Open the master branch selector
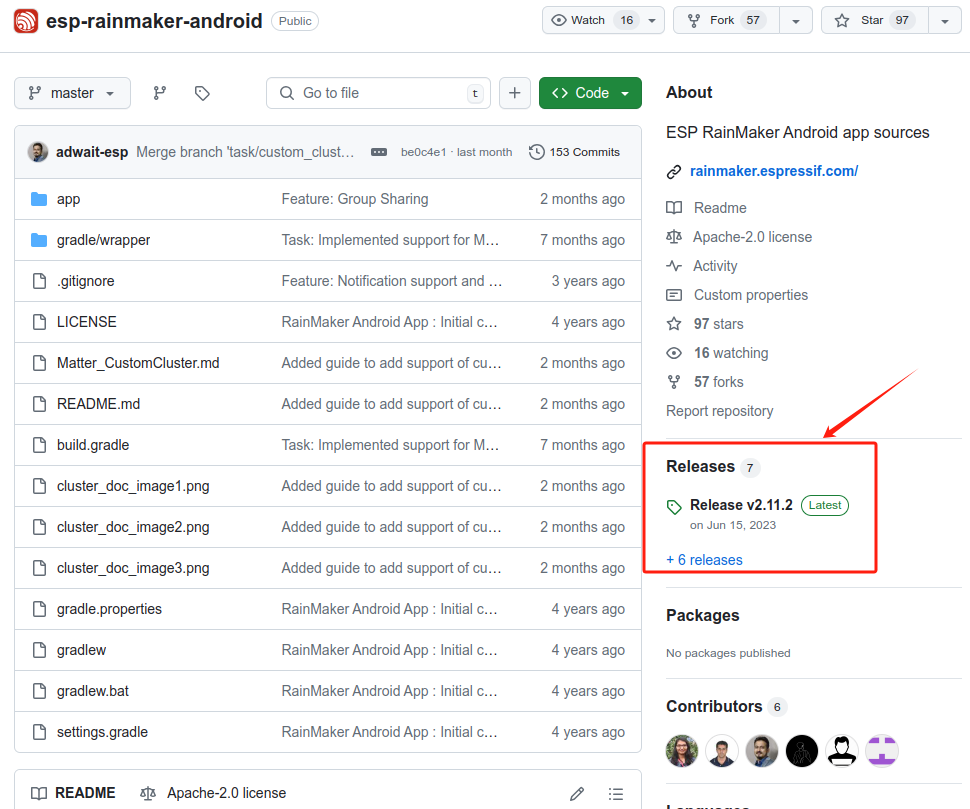970x809 pixels. 72,93
